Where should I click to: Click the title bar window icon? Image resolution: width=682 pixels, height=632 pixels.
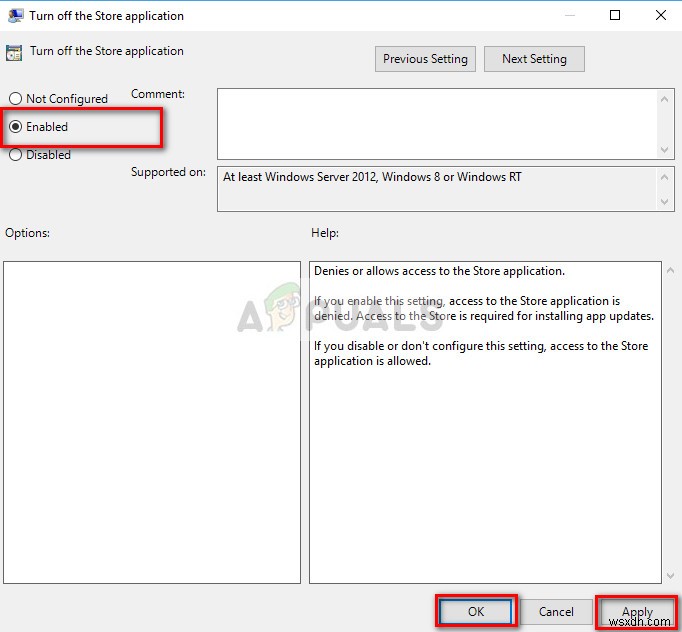point(16,16)
